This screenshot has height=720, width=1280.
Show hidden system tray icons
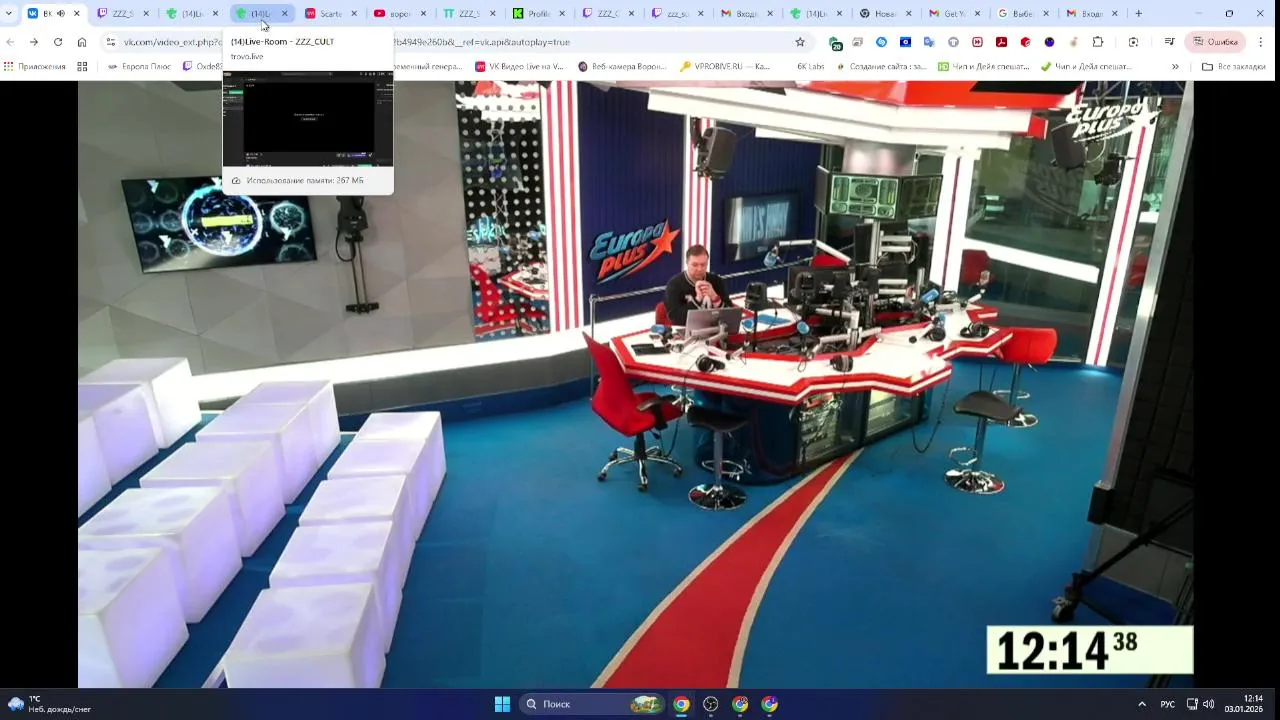pos(1142,704)
